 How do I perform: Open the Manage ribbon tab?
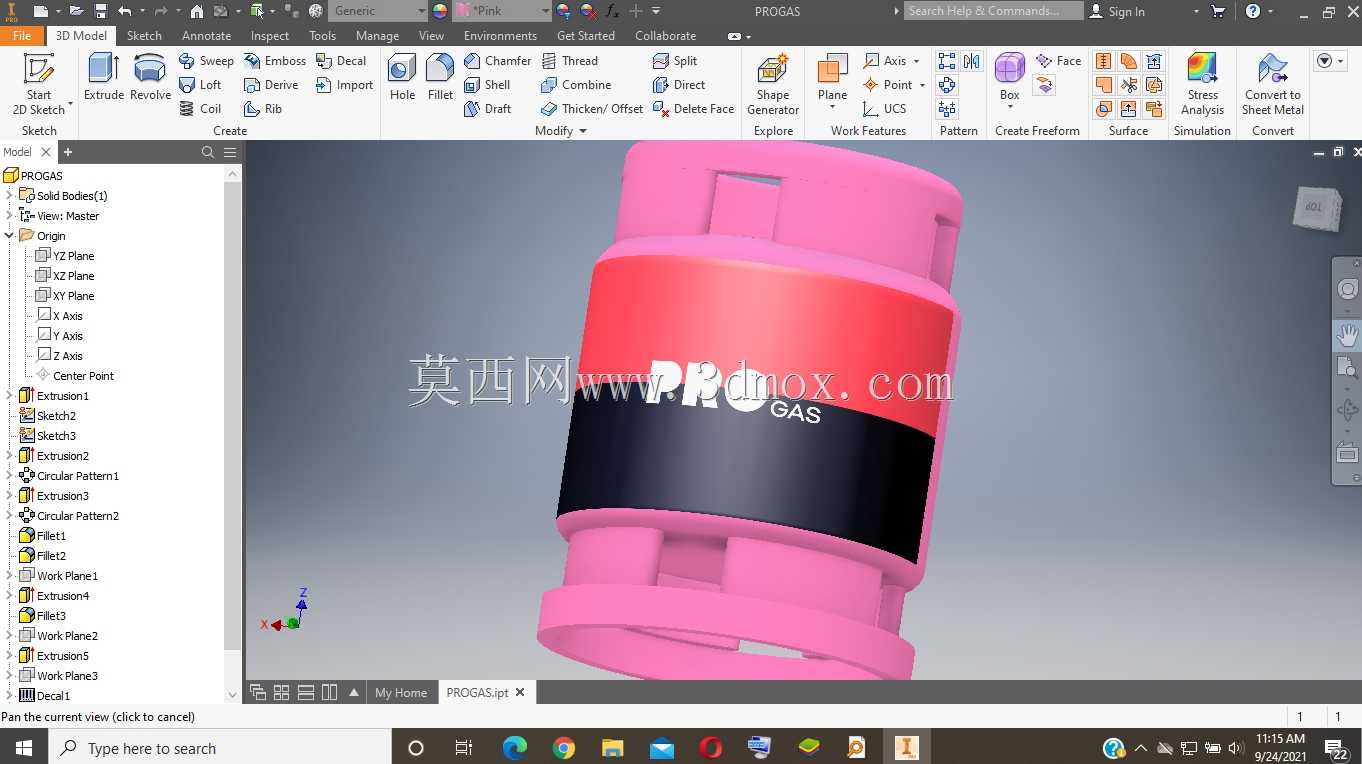pyautogui.click(x=377, y=36)
